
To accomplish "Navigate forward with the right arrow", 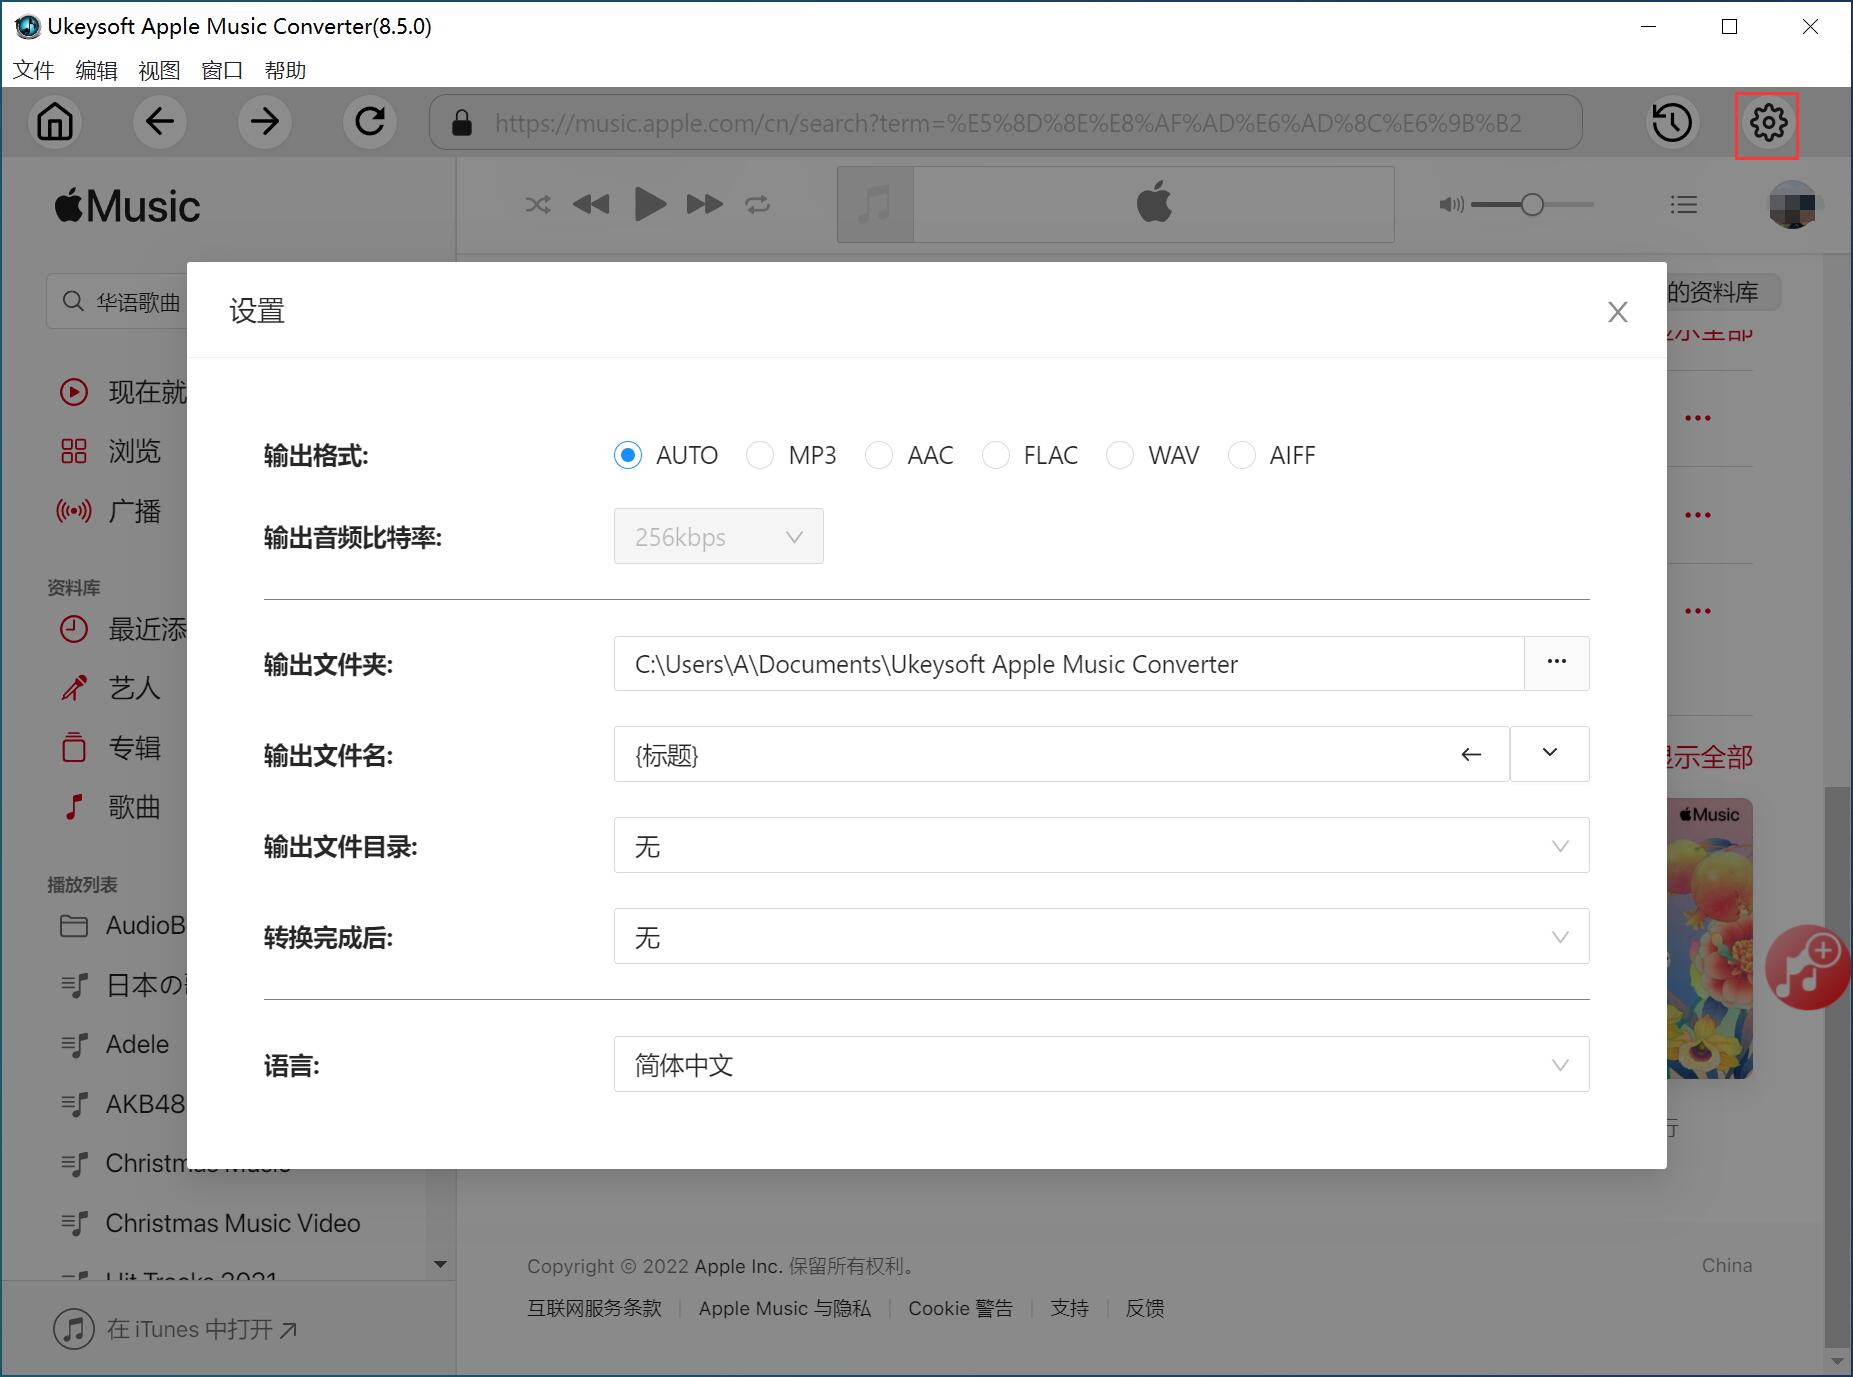I will [x=265, y=122].
